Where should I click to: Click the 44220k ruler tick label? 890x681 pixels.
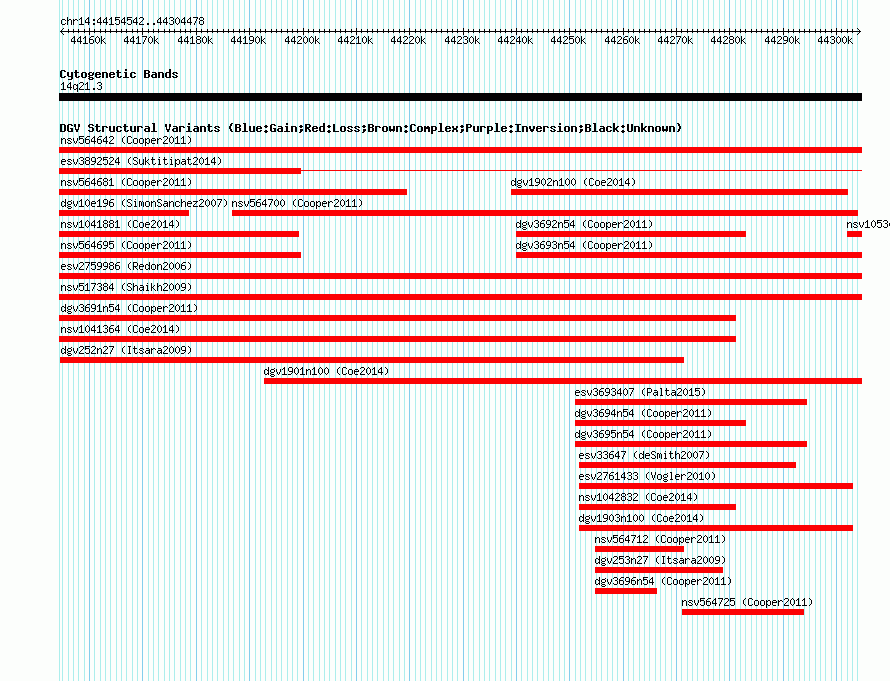click(408, 40)
